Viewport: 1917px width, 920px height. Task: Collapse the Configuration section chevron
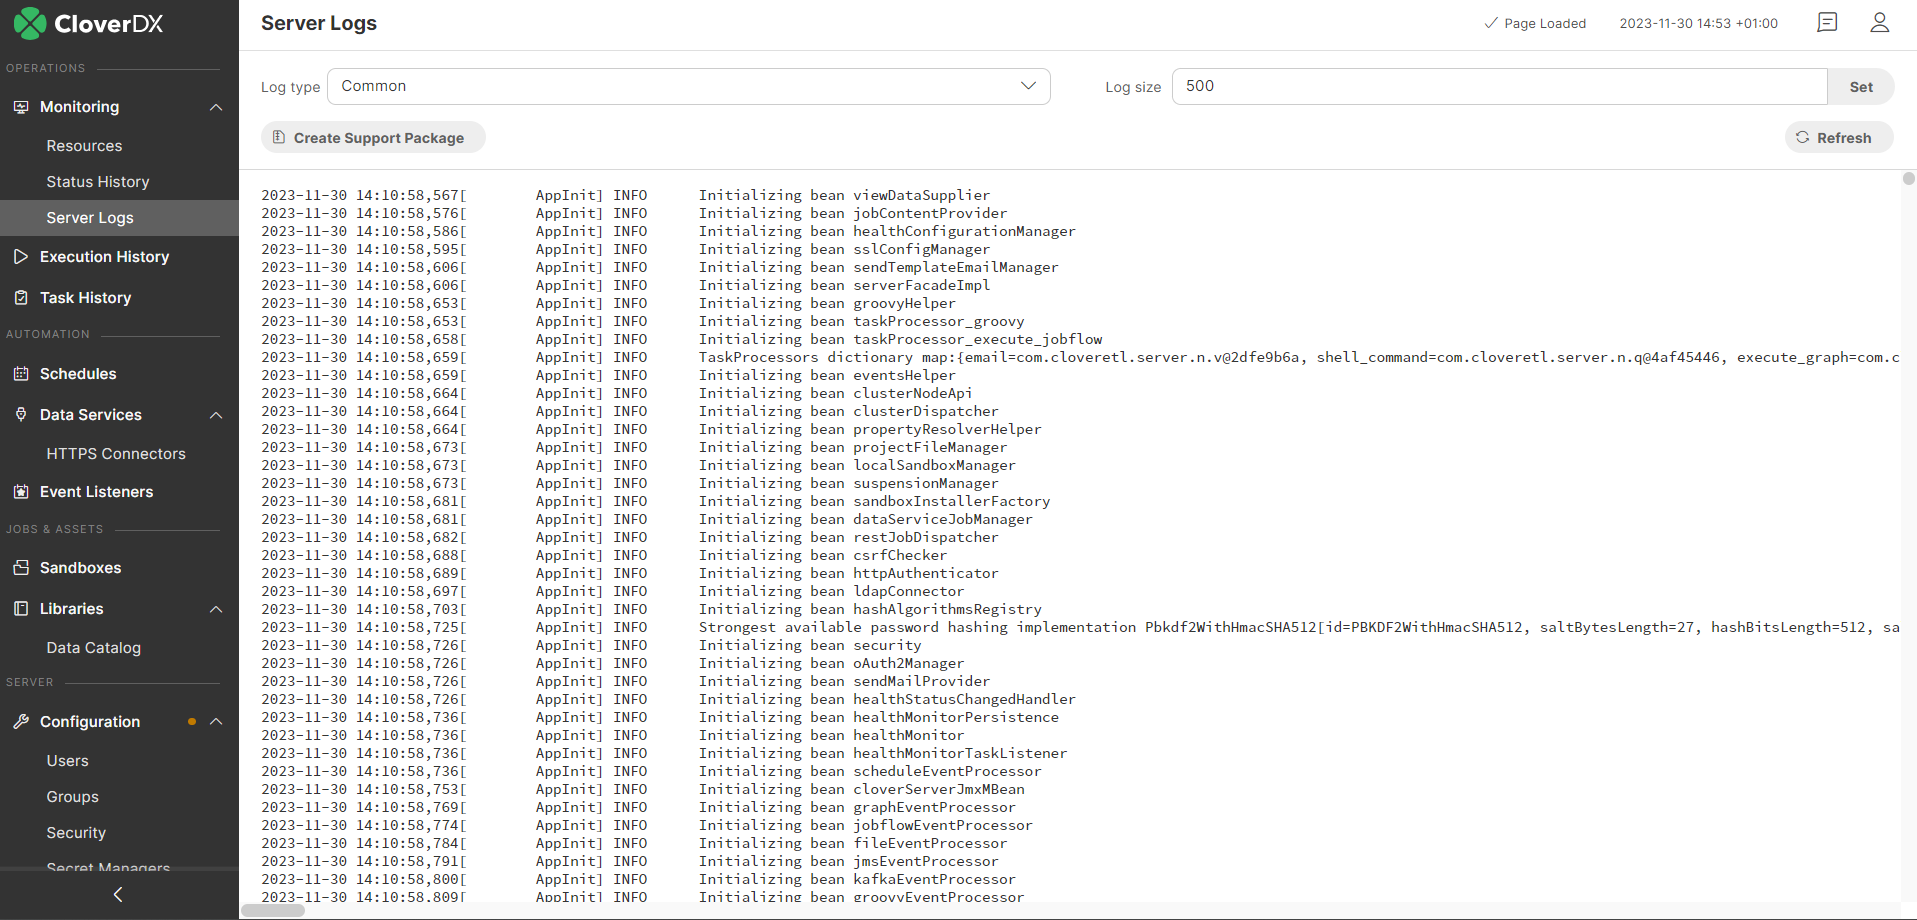[216, 721]
